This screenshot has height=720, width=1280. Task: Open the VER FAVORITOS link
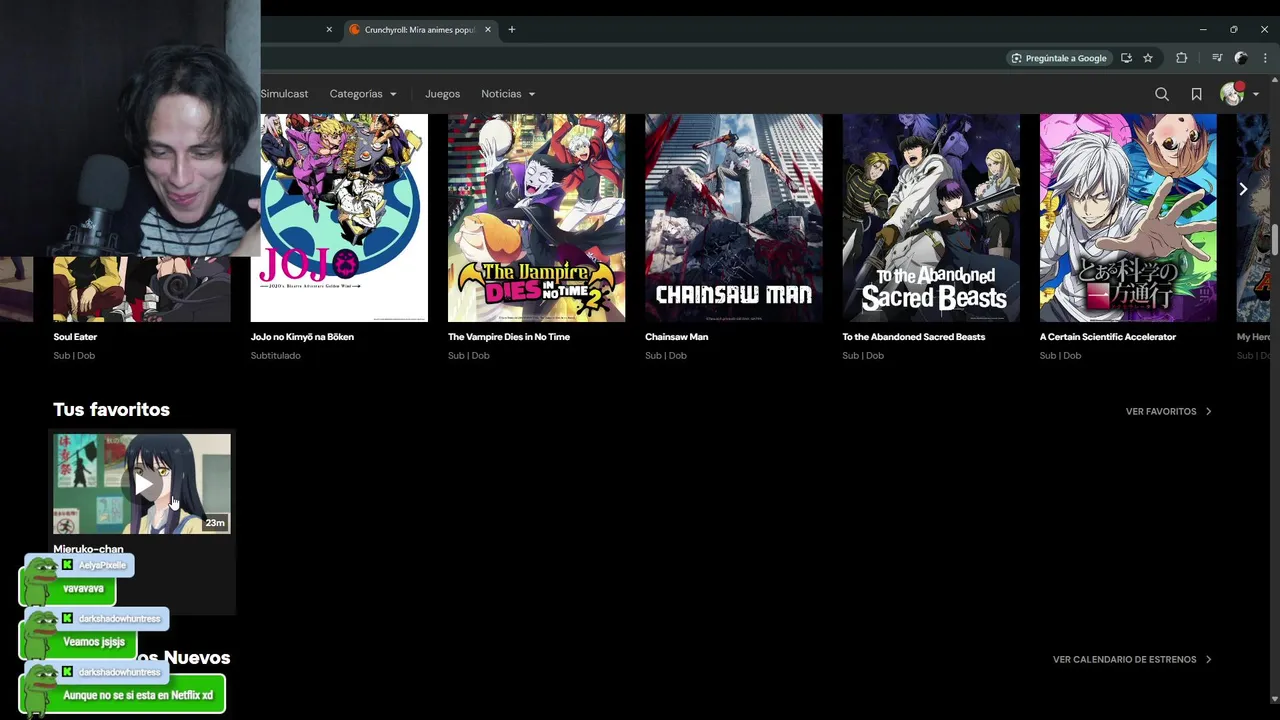1168,411
